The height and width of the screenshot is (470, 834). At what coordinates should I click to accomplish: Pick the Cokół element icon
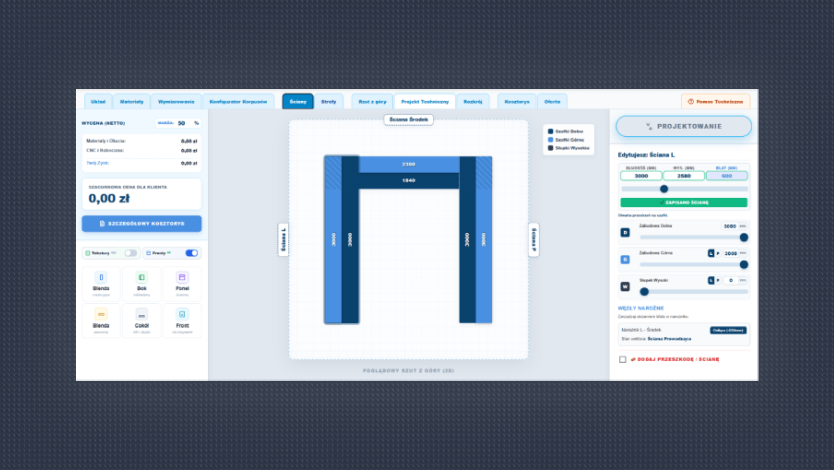(x=141, y=314)
